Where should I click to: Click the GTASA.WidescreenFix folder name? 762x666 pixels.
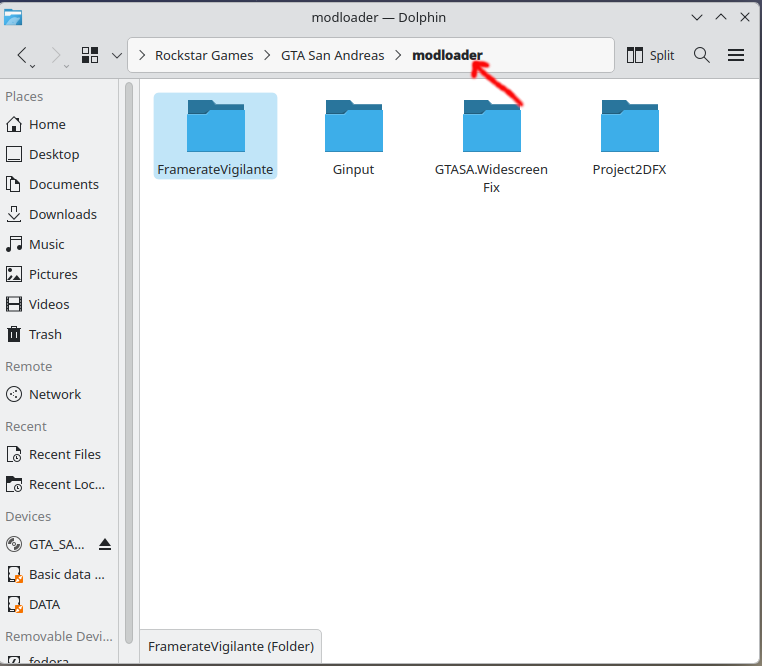click(x=491, y=178)
